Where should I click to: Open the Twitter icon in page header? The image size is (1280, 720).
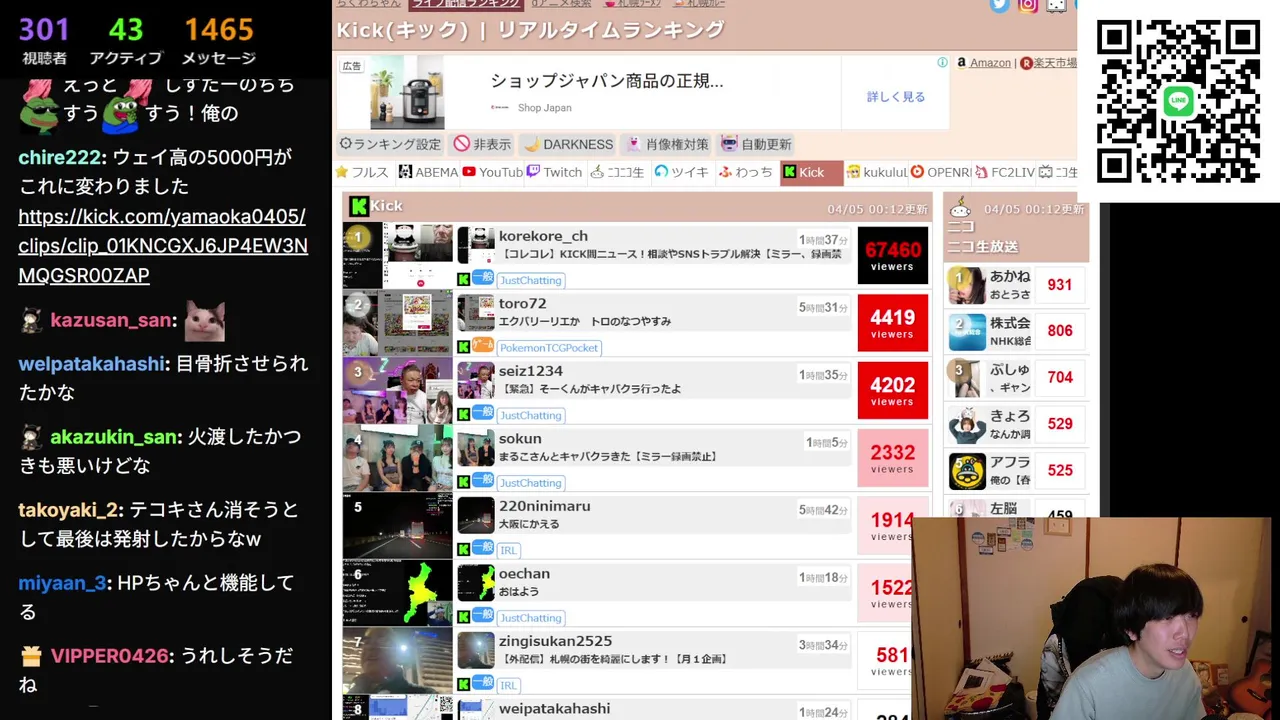[x=999, y=5]
